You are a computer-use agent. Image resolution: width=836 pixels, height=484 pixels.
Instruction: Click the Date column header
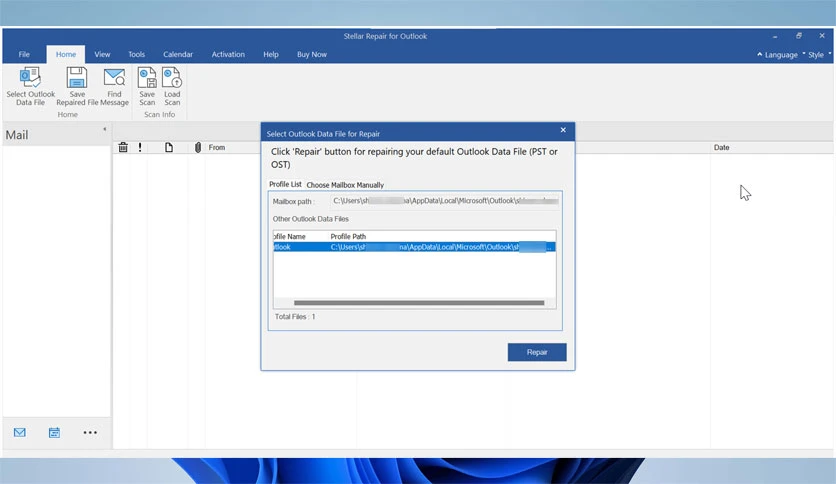[x=721, y=147]
